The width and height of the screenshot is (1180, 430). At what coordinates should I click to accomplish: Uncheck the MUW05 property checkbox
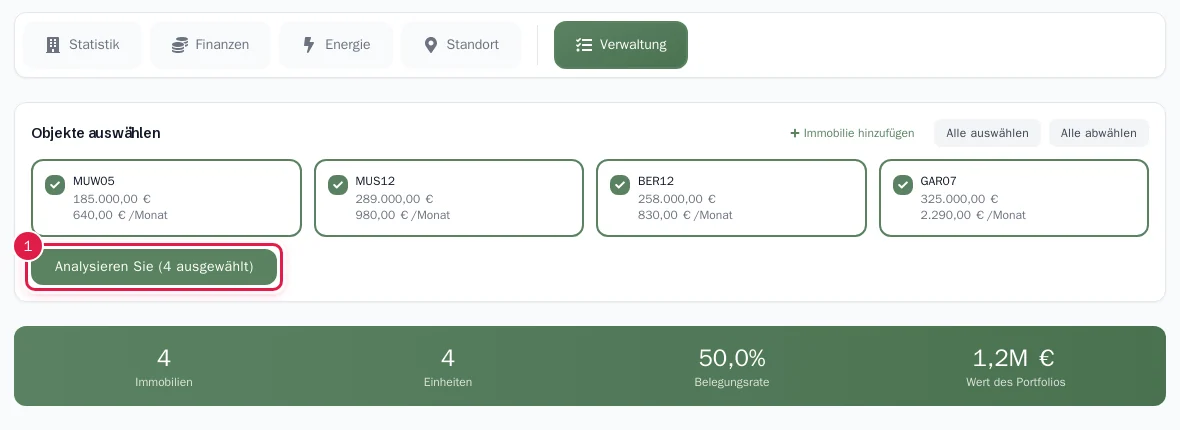coord(55,185)
